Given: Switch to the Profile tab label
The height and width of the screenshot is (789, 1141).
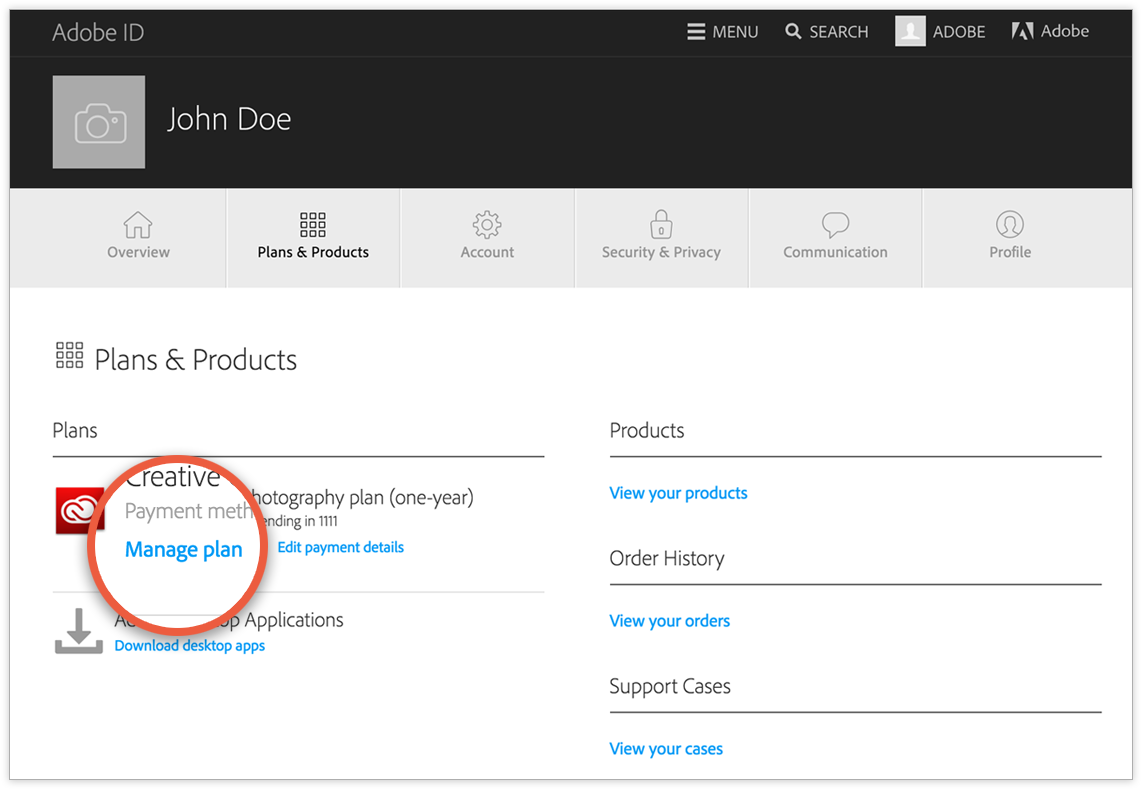Looking at the screenshot, I should pos(1010,253).
